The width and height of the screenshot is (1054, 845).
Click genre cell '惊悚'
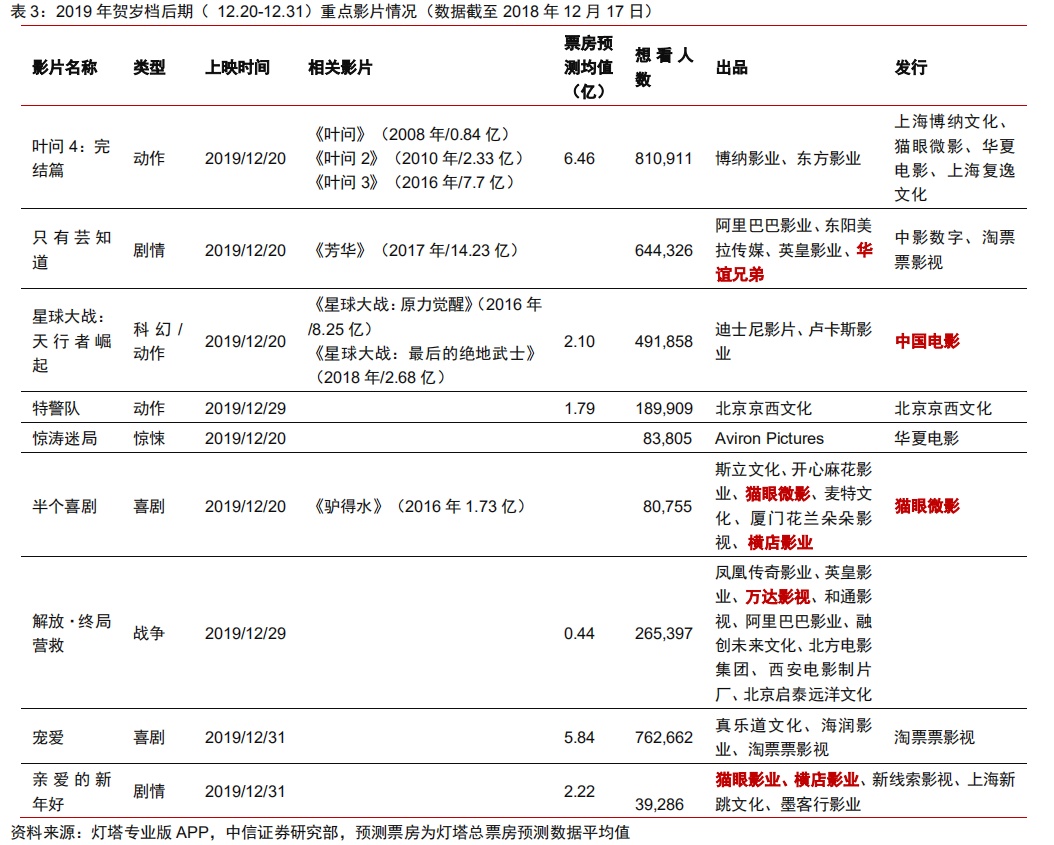coord(149,438)
